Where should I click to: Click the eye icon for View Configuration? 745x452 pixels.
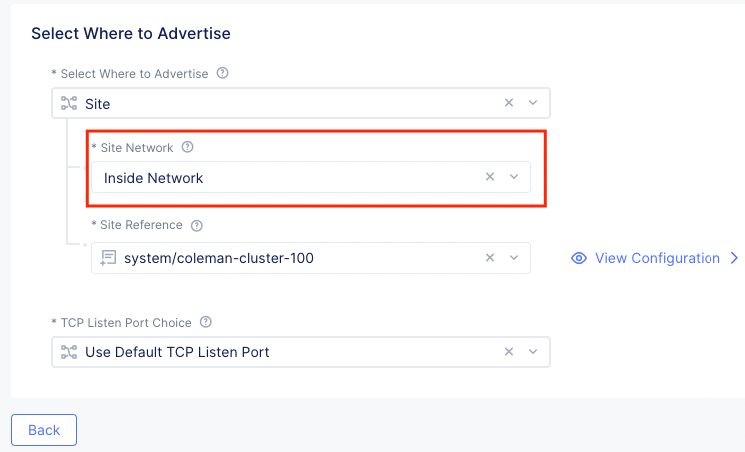(x=578, y=258)
